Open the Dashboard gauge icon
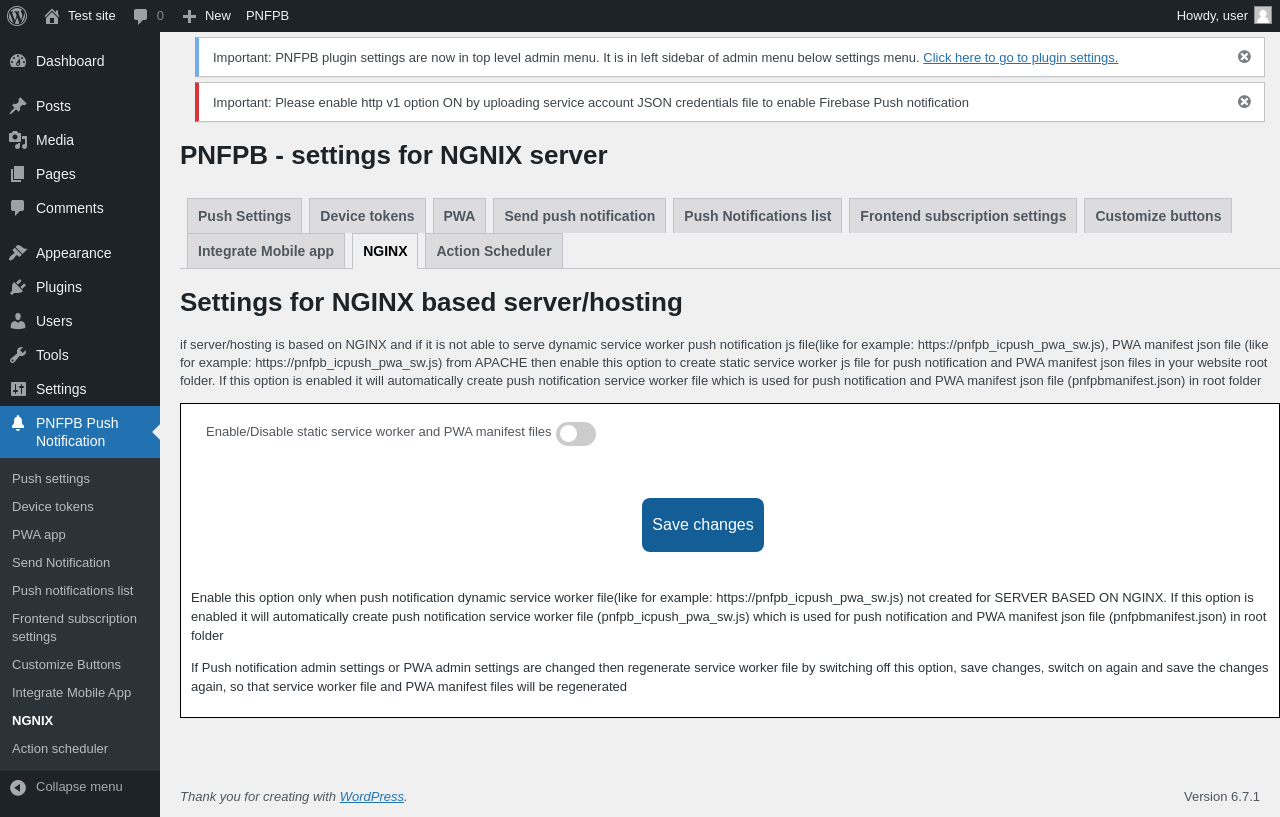This screenshot has width=1280, height=817. 18,61
